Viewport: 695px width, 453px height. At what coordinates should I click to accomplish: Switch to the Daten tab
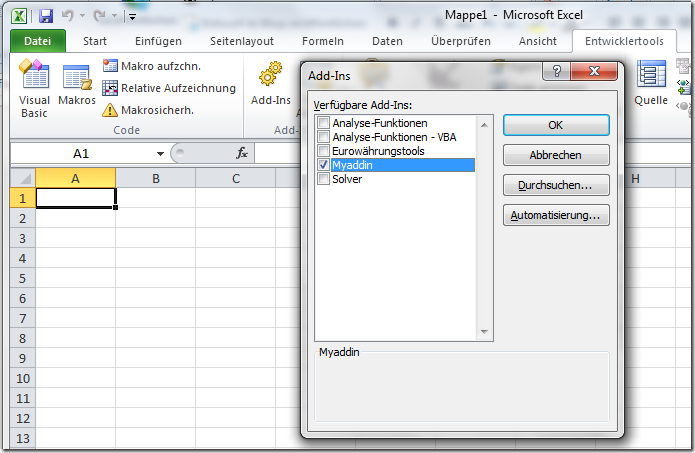click(x=387, y=41)
